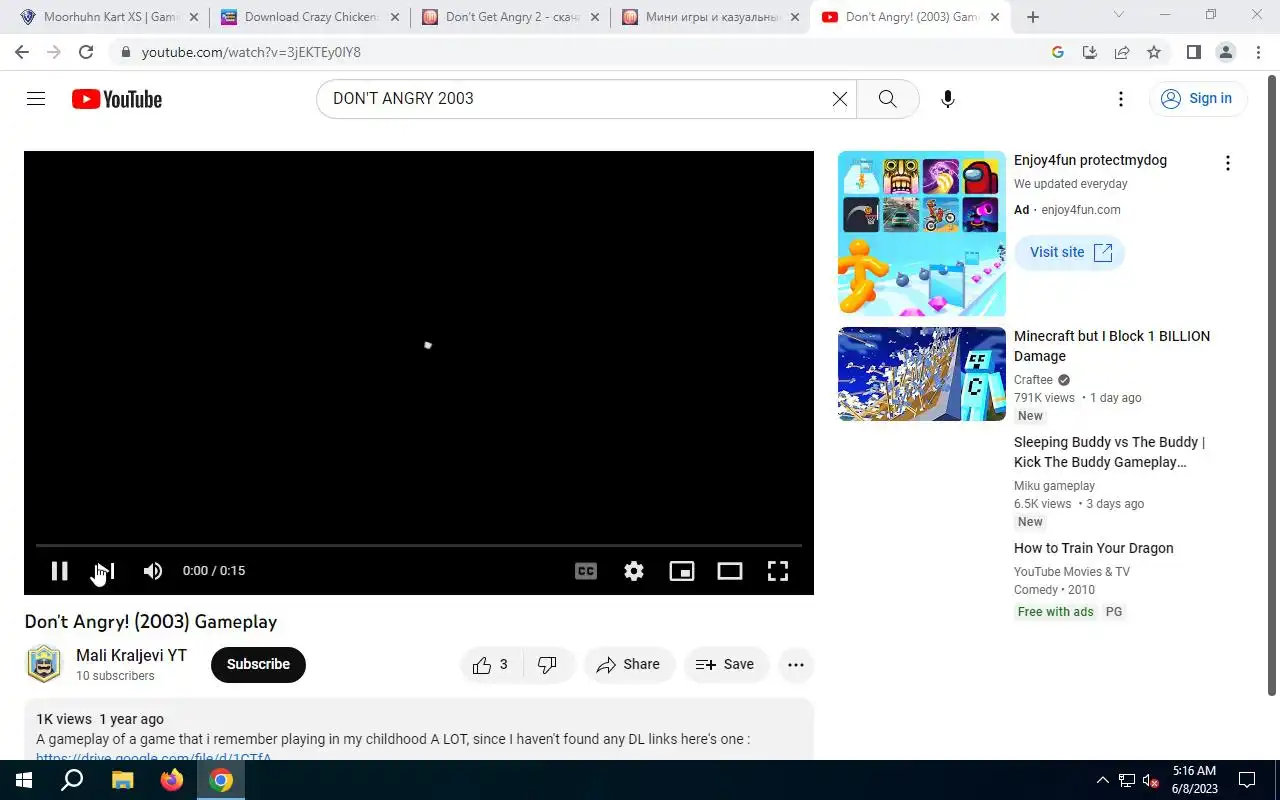Open Windows taskbar search

pos(72,780)
